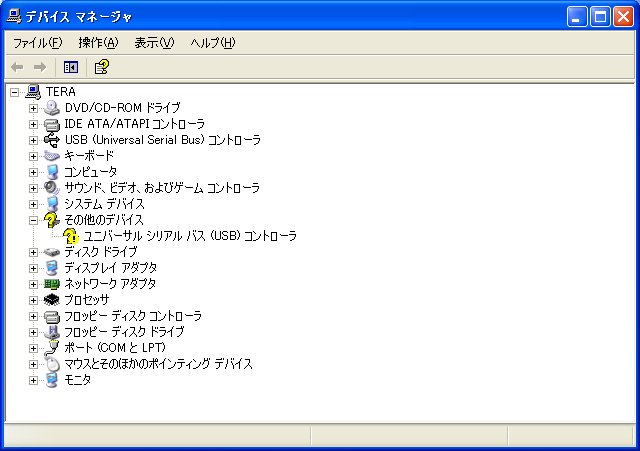Select フロッピー ディスク ドライブ label
The image size is (640, 451).
coord(124,332)
